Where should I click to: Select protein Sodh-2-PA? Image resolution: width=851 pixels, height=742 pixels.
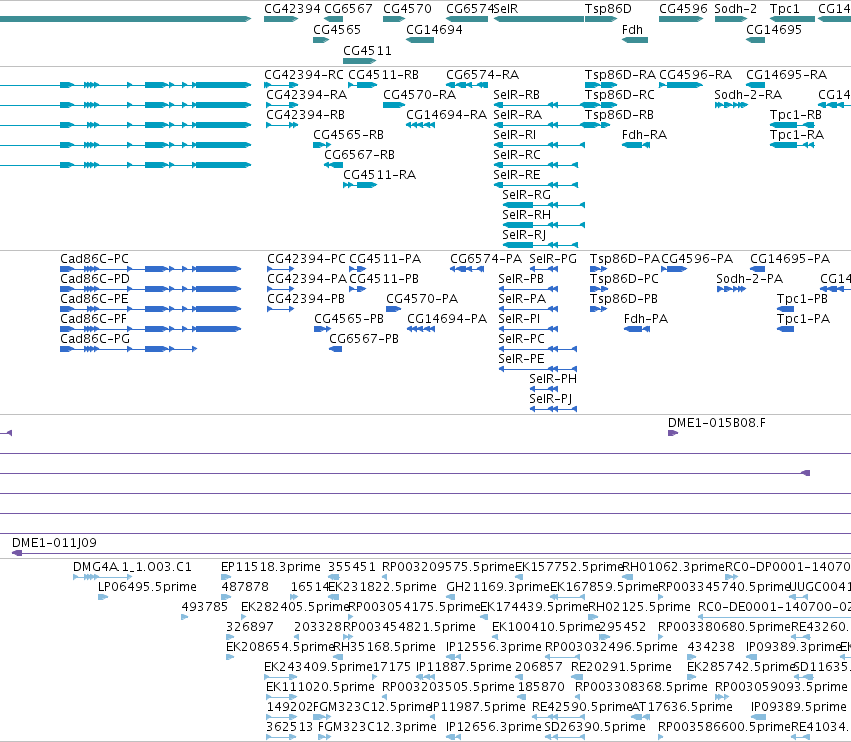731,289
